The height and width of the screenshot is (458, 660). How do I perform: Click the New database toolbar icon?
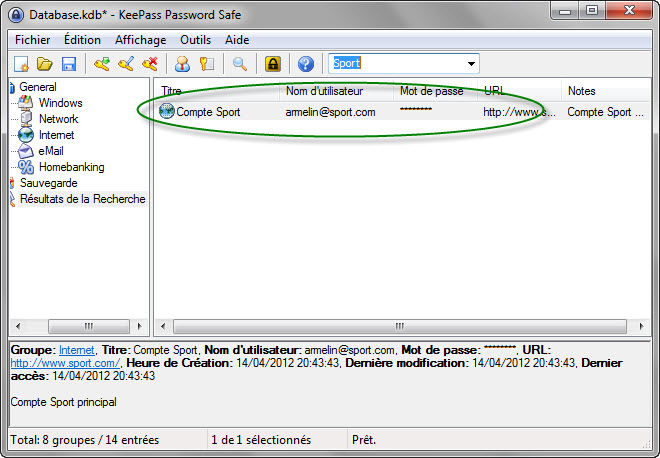coord(21,64)
